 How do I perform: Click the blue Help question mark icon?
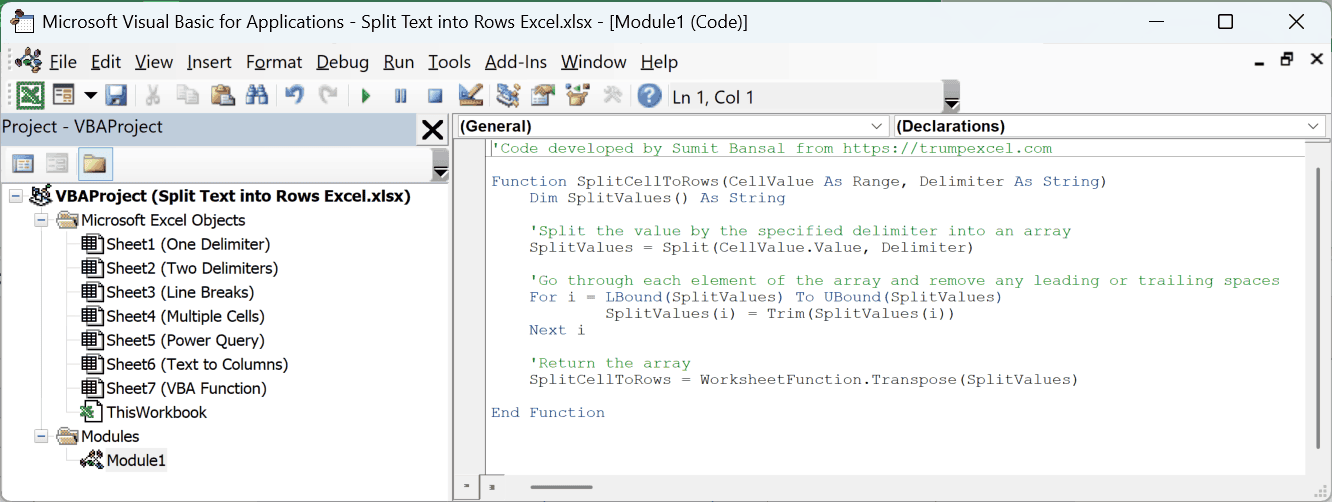[650, 96]
